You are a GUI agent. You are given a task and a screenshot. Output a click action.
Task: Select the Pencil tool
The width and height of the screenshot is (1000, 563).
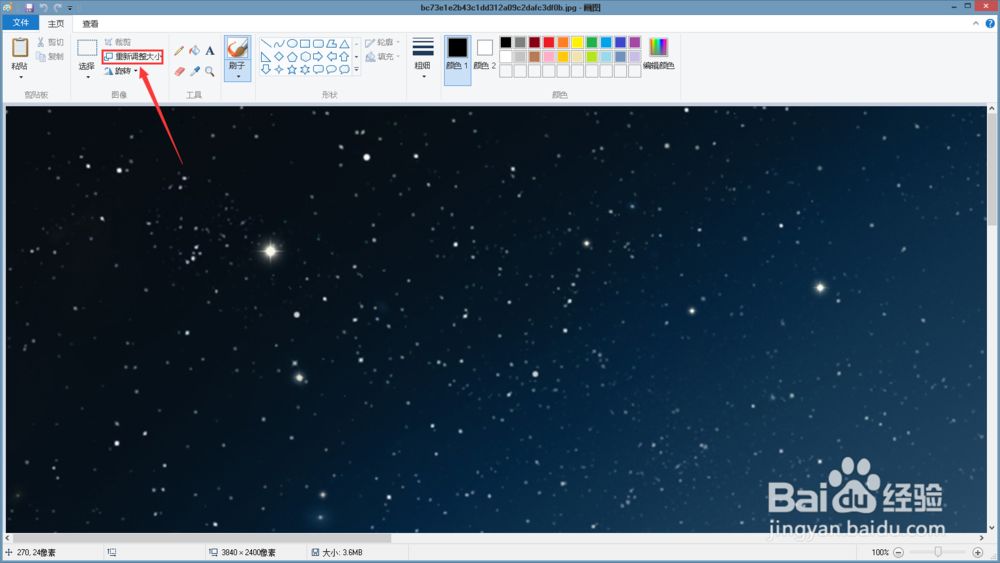179,50
